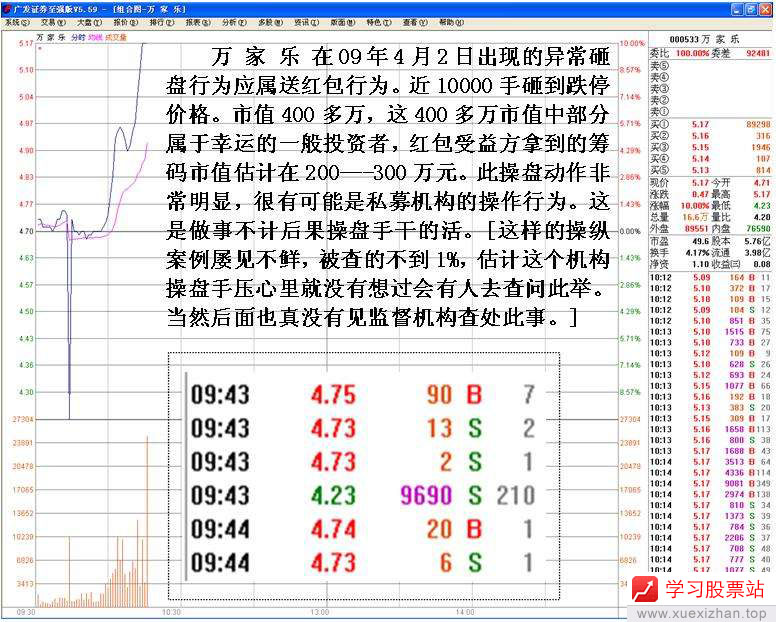
Task: Click the 13:00 time axis label
Action: tap(319, 612)
